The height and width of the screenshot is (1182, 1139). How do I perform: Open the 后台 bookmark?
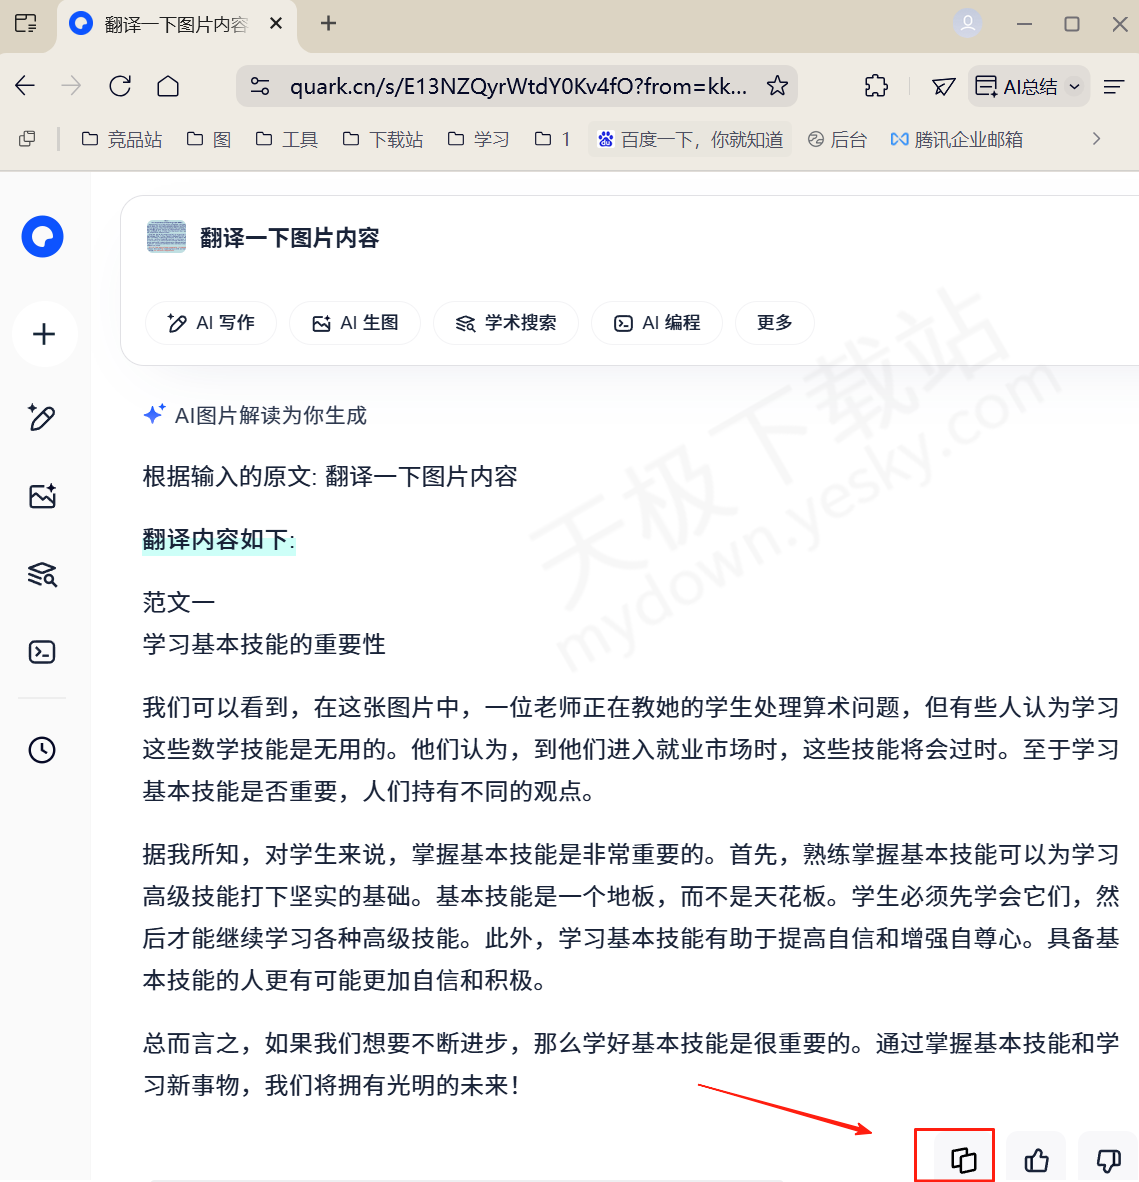[837, 139]
